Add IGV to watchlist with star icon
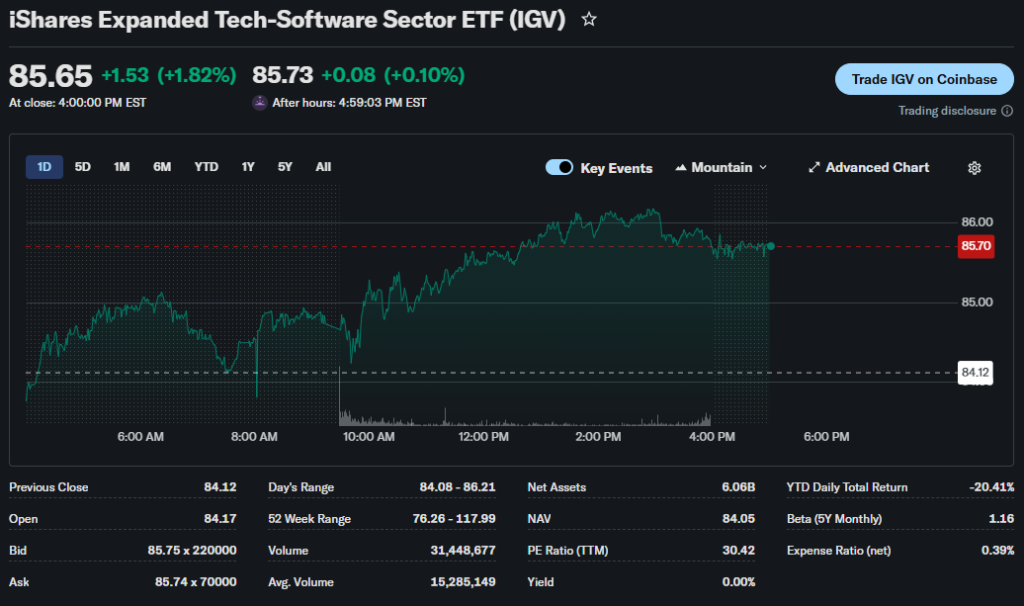The height and width of the screenshot is (606, 1024). (589, 19)
